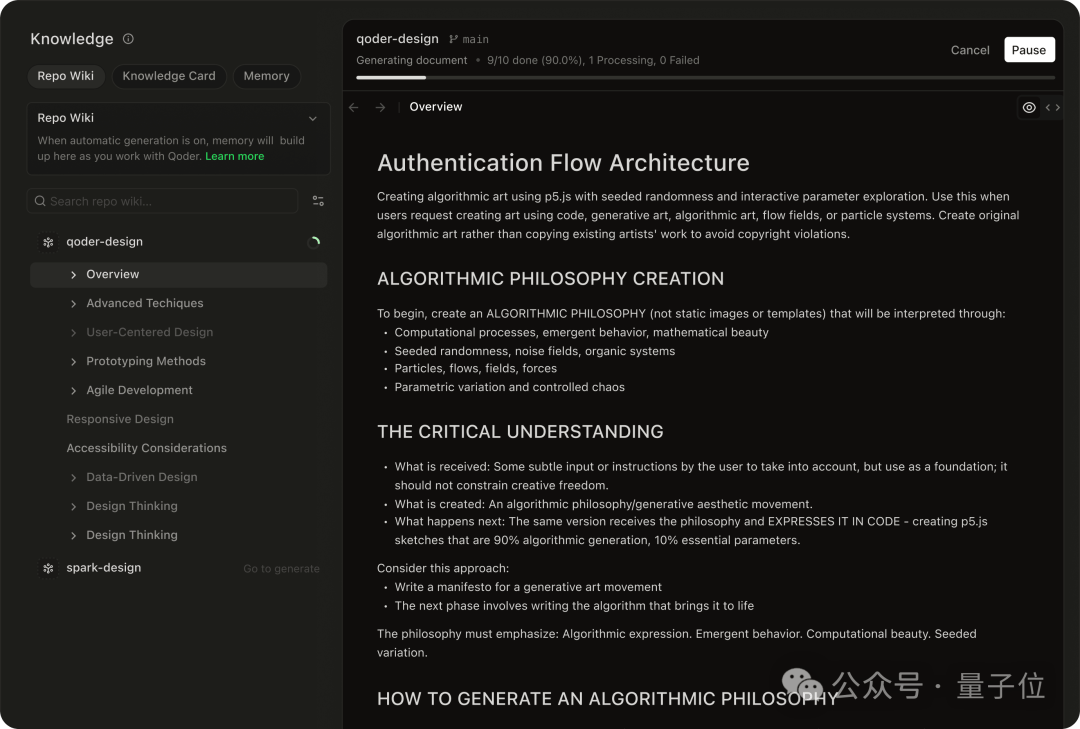Screen dimensions: 1080x729
Task: Open the Memory tab
Action: coord(267,76)
